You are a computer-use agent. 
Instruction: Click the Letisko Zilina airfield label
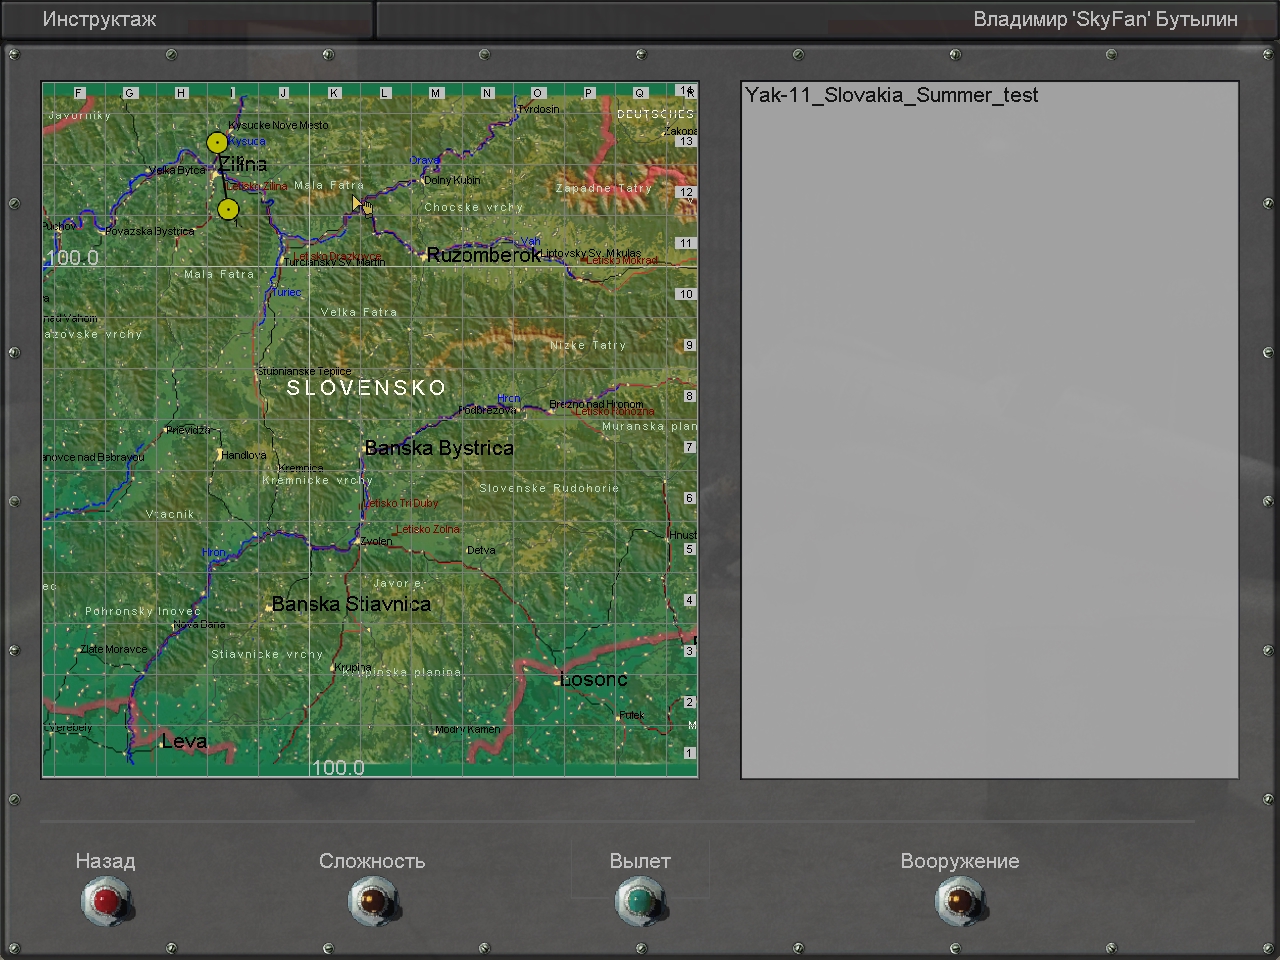pyautogui.click(x=257, y=186)
